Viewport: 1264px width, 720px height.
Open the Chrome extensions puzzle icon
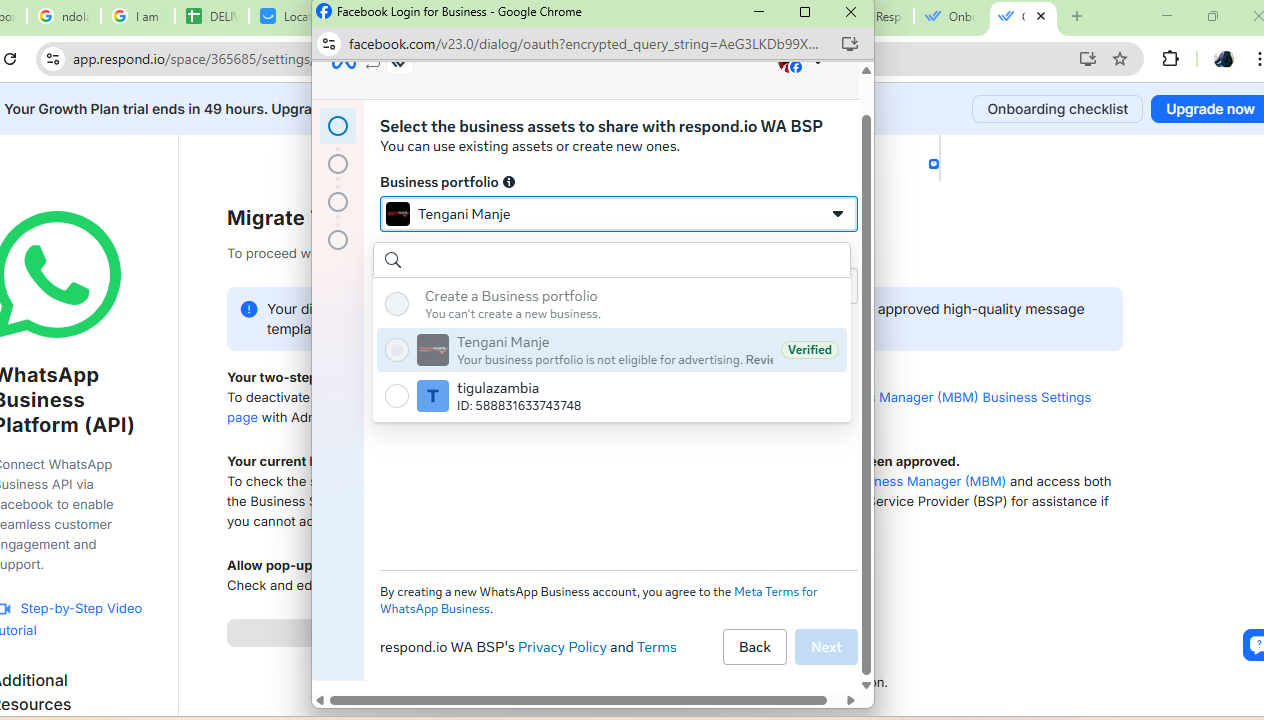(x=1171, y=59)
